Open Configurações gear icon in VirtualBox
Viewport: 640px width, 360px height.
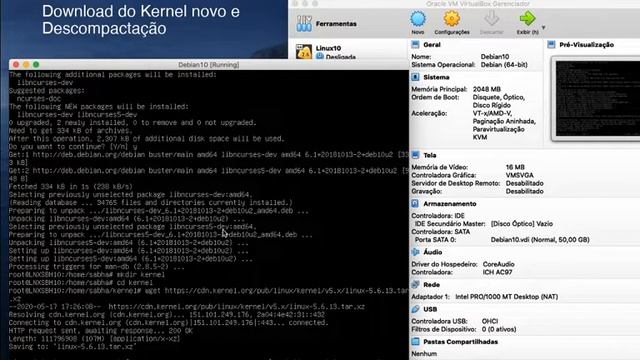pos(452,19)
